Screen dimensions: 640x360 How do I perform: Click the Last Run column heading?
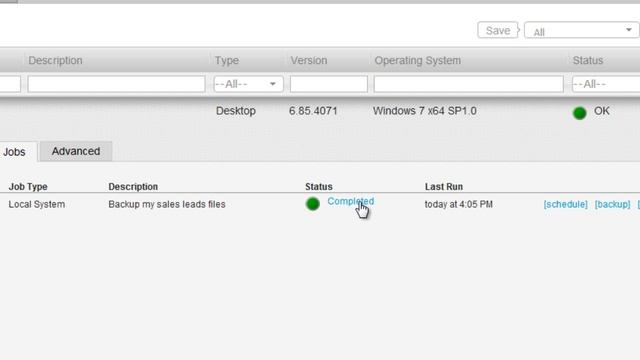tap(444, 187)
